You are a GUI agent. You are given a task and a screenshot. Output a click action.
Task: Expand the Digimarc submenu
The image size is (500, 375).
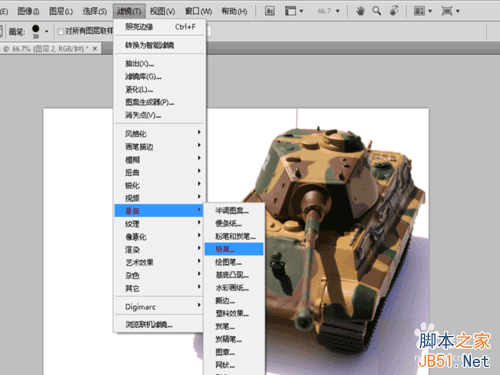[x=159, y=307]
